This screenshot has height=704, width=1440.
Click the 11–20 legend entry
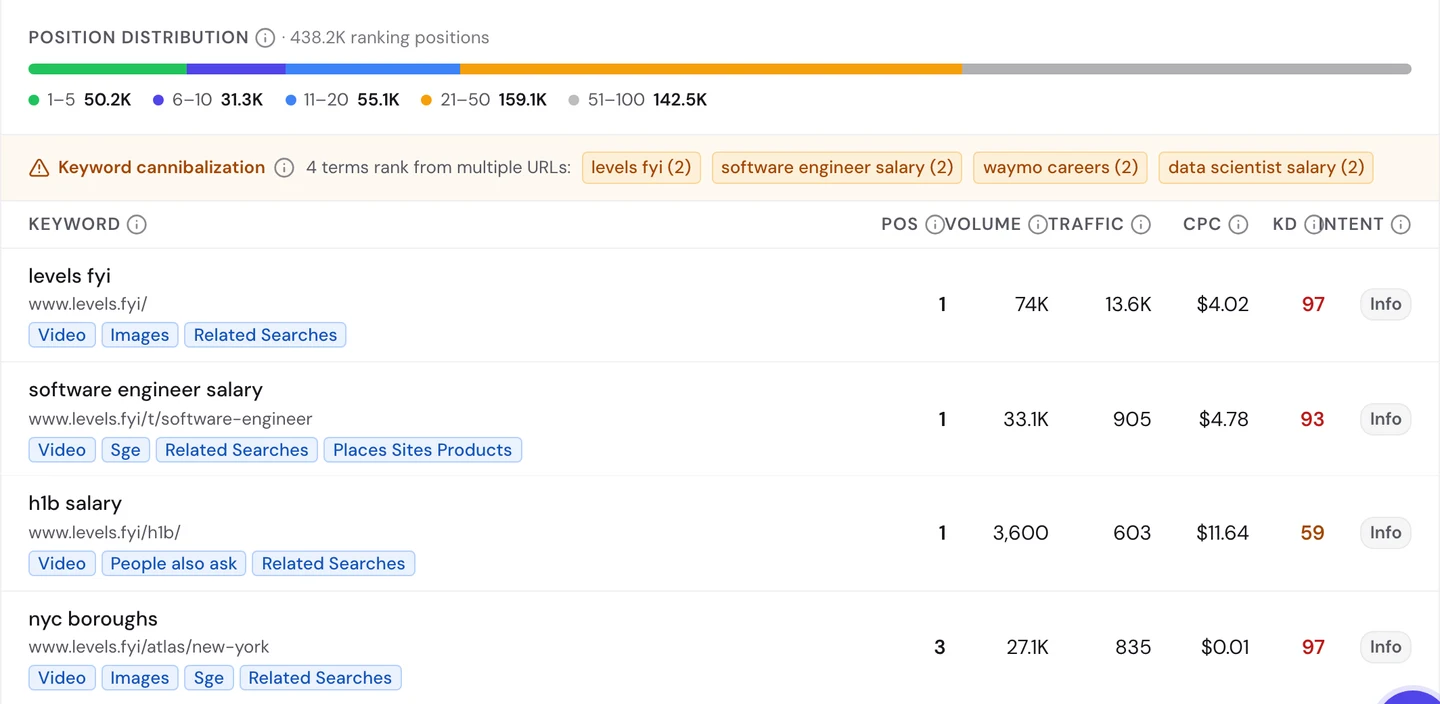tap(342, 100)
